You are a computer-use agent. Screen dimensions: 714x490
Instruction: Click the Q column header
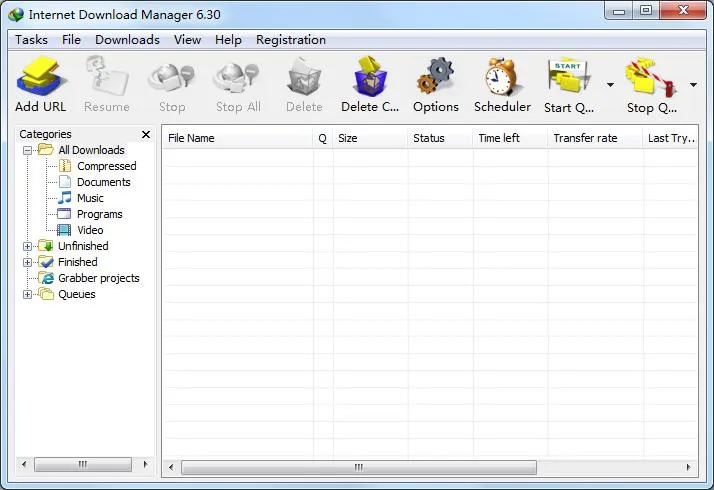(x=322, y=138)
